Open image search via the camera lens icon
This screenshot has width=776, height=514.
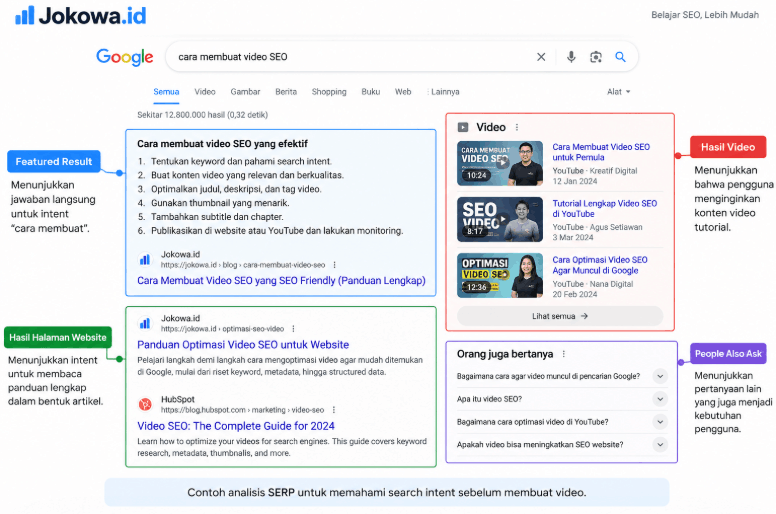(x=596, y=57)
